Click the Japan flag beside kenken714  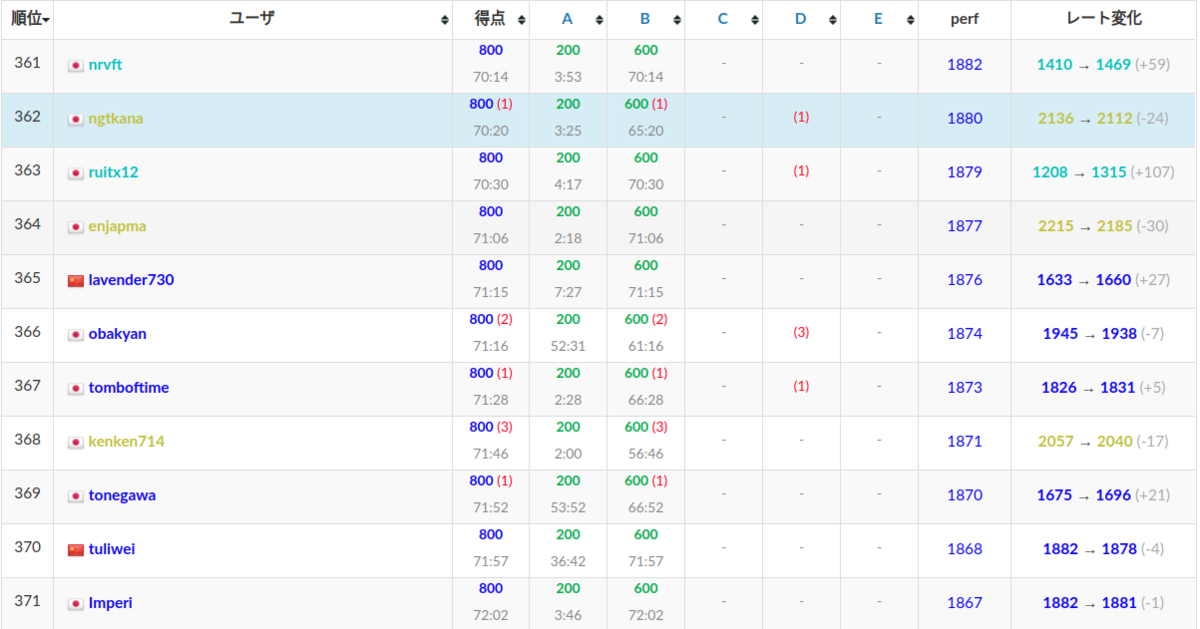[75, 443]
